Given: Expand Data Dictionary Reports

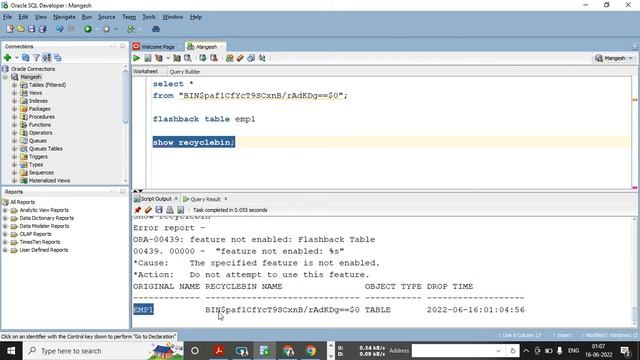Looking at the screenshot, I should pyautogui.click(x=5, y=218).
